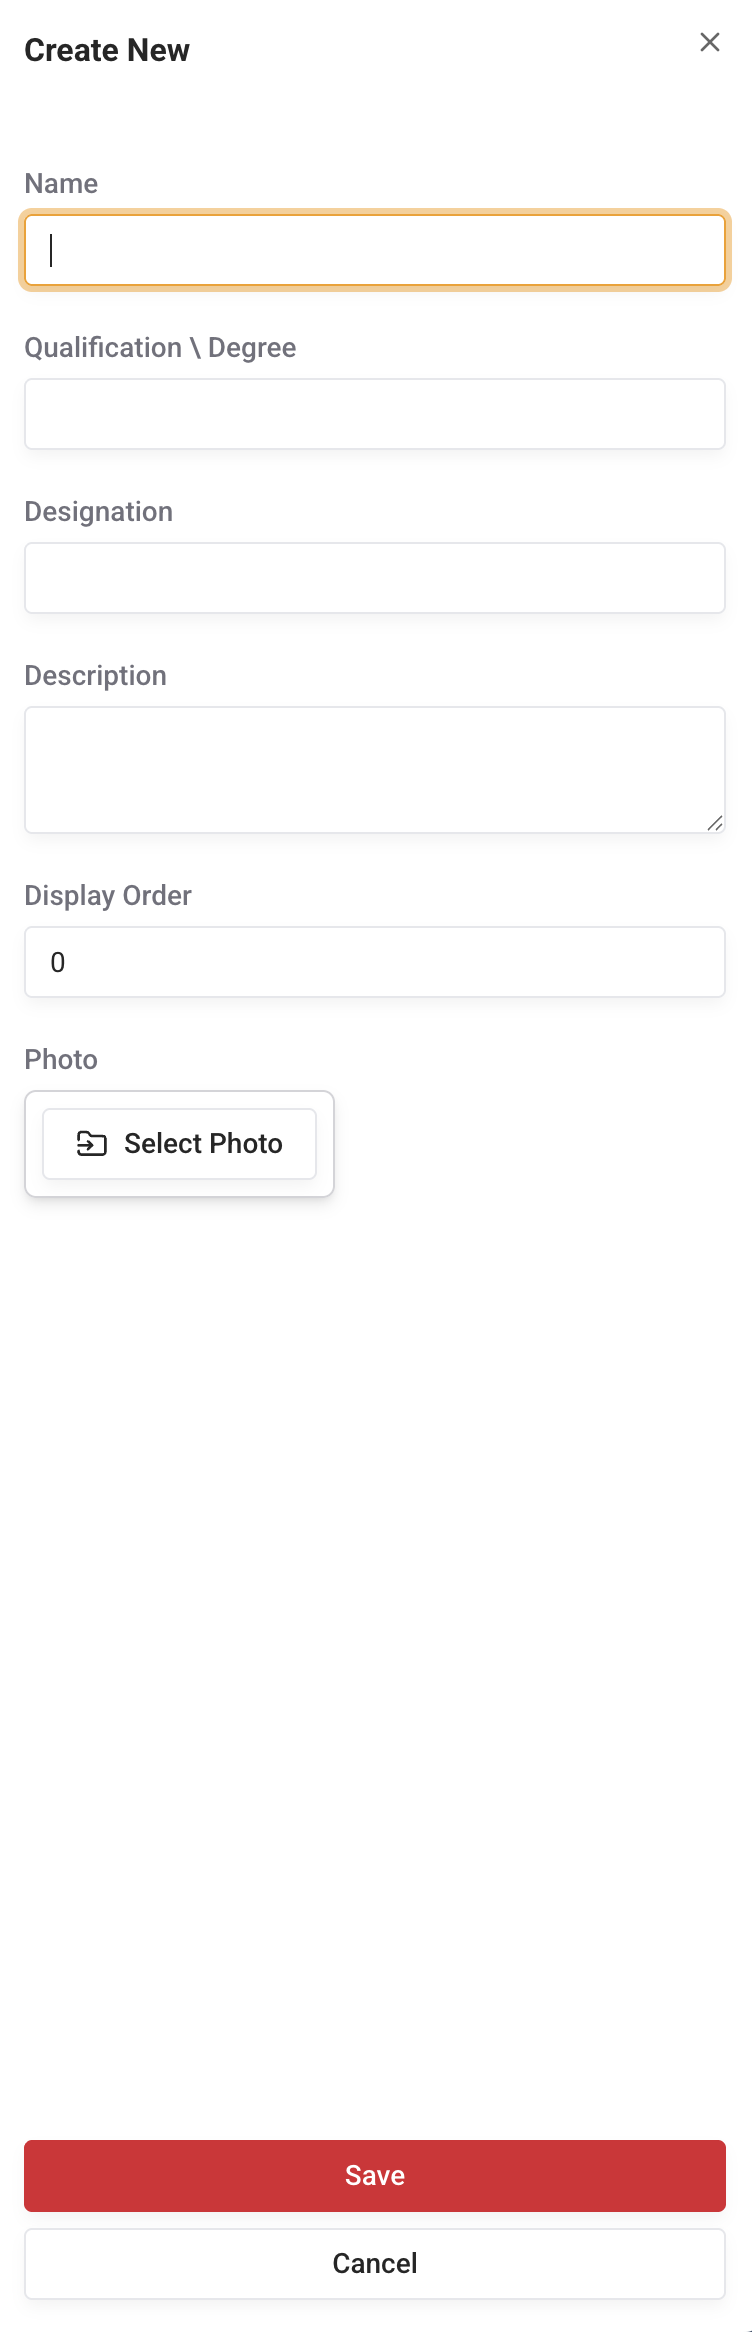Click the Description label text

coord(95,676)
